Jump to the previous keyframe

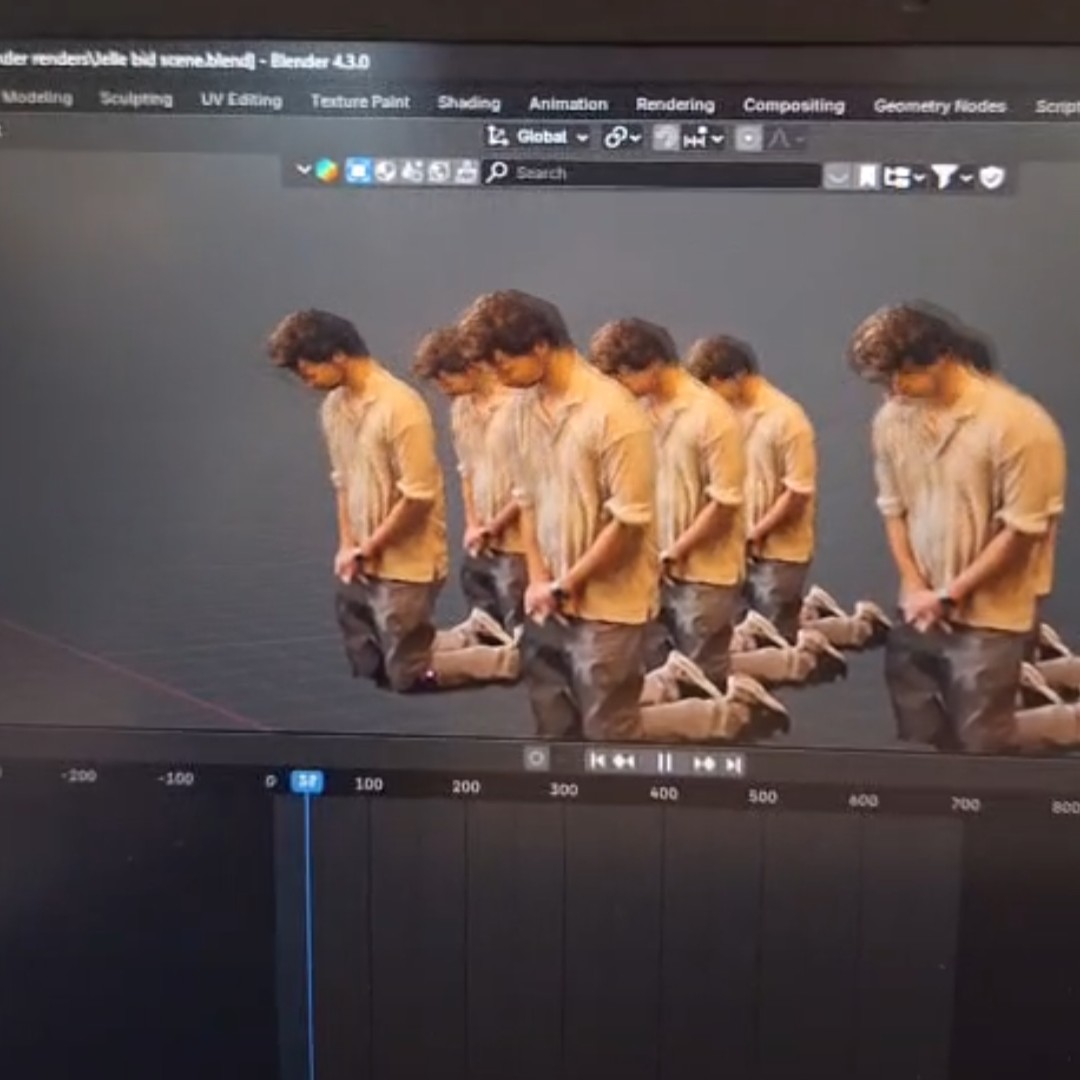pyautogui.click(x=624, y=762)
